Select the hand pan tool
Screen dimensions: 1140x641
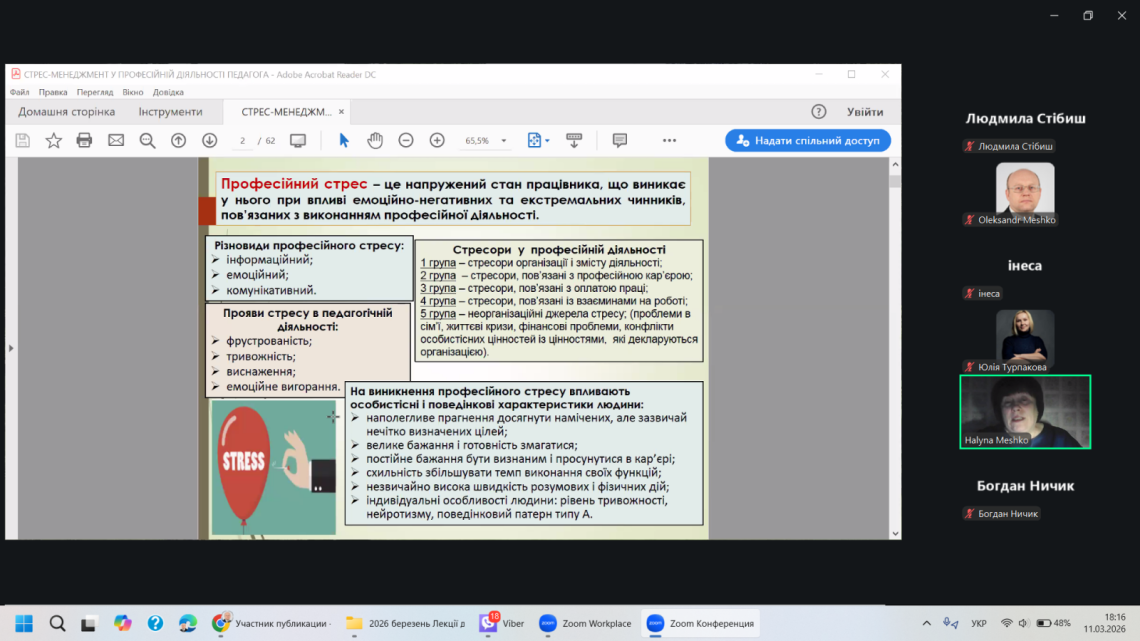(x=375, y=141)
